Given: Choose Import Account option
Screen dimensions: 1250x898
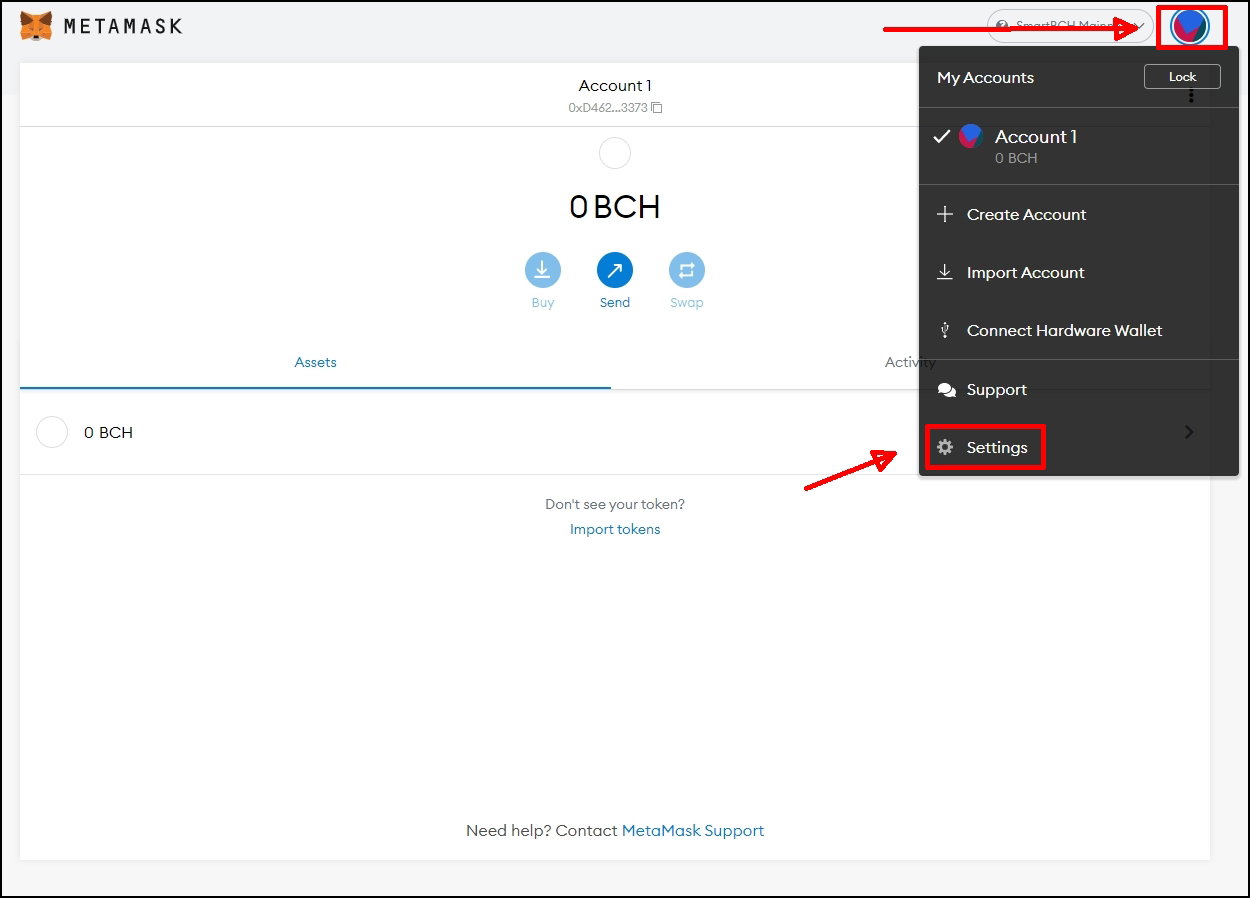Looking at the screenshot, I should coord(1079,272).
